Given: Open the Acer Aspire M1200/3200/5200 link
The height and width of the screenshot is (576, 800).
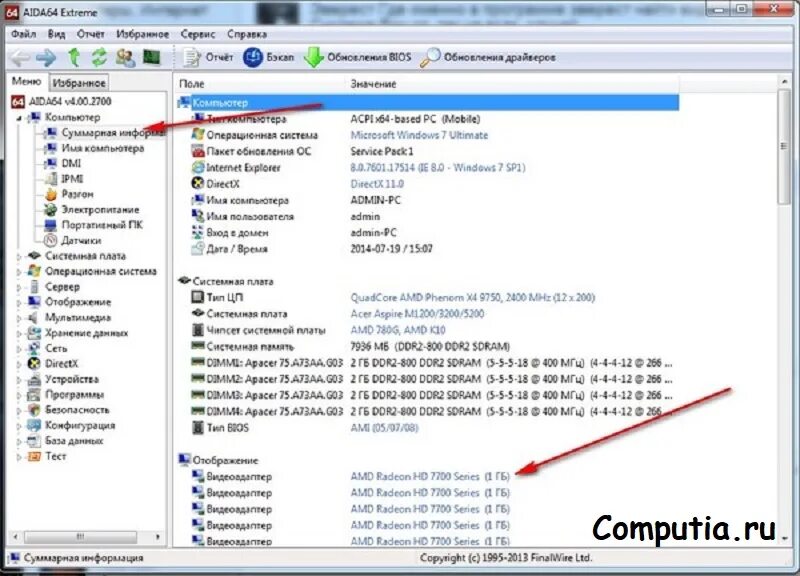Looking at the screenshot, I should [417, 314].
